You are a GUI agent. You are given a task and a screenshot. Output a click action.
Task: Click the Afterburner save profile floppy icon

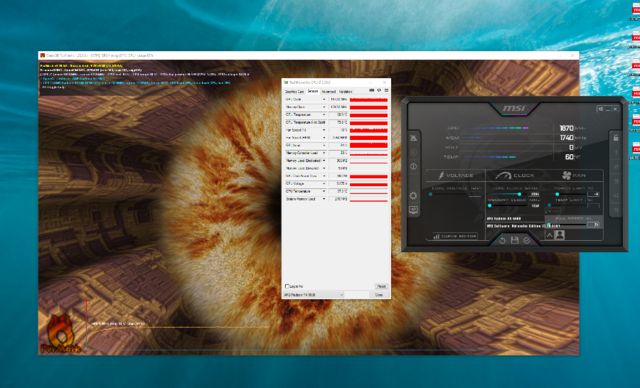(515, 240)
